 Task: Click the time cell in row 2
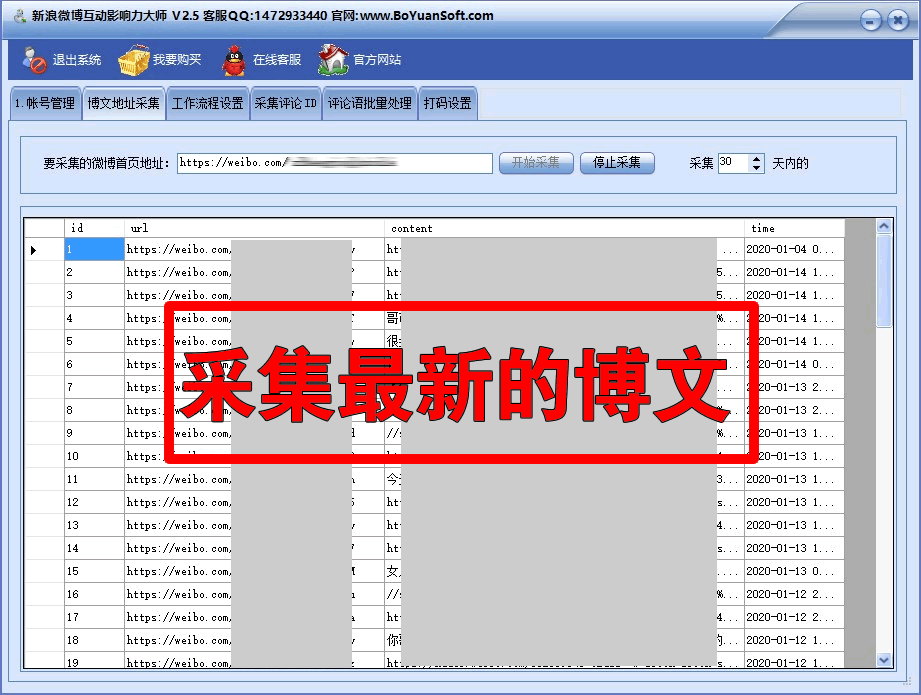pyautogui.click(x=795, y=273)
